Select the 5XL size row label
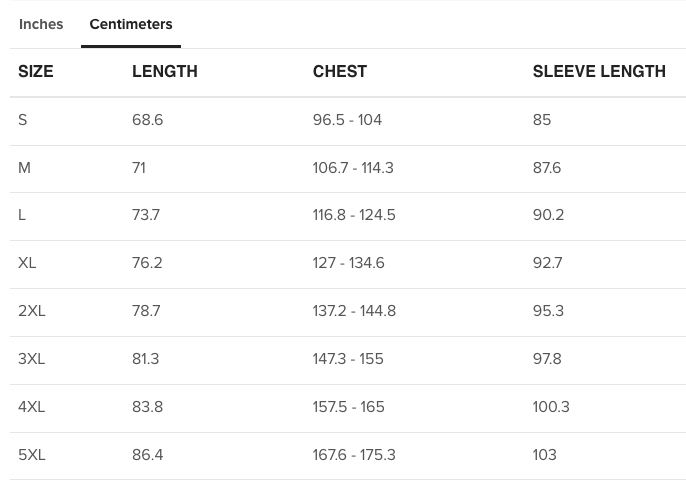Screen dimensions: 686x497 pyautogui.click(x=32, y=455)
